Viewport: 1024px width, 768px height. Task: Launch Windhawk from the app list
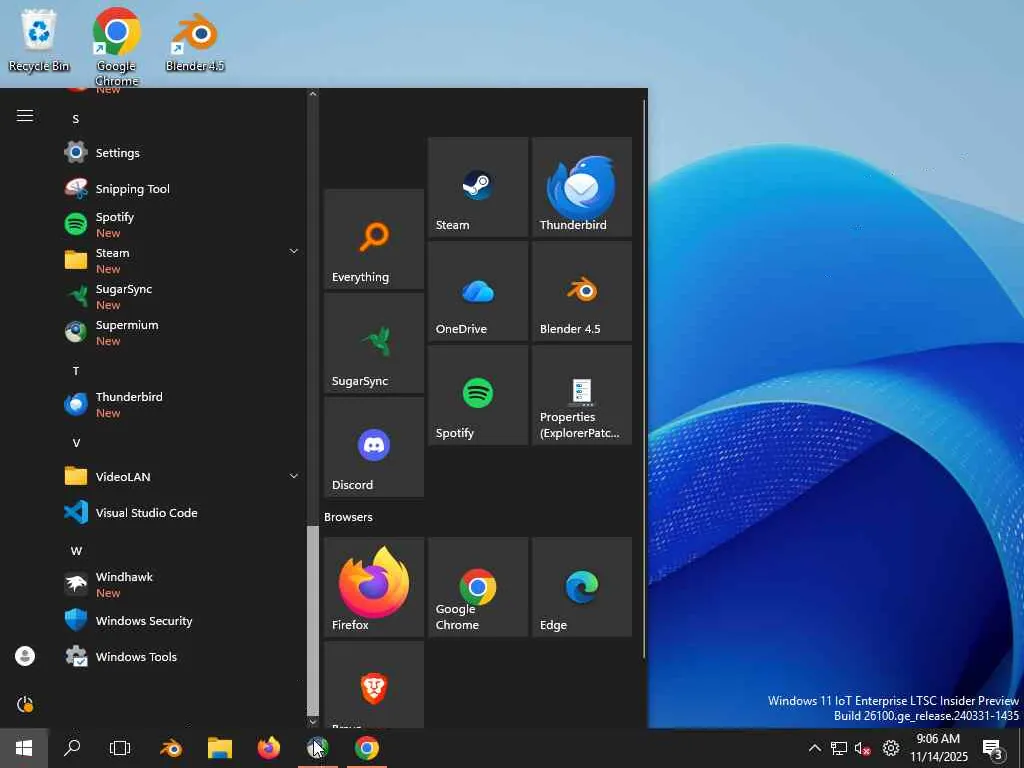click(x=183, y=584)
